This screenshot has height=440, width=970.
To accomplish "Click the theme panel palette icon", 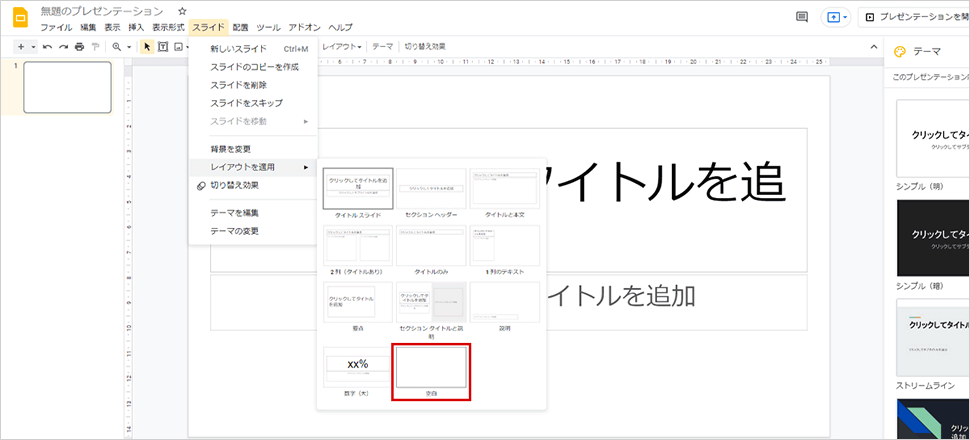I will pyautogui.click(x=900, y=51).
